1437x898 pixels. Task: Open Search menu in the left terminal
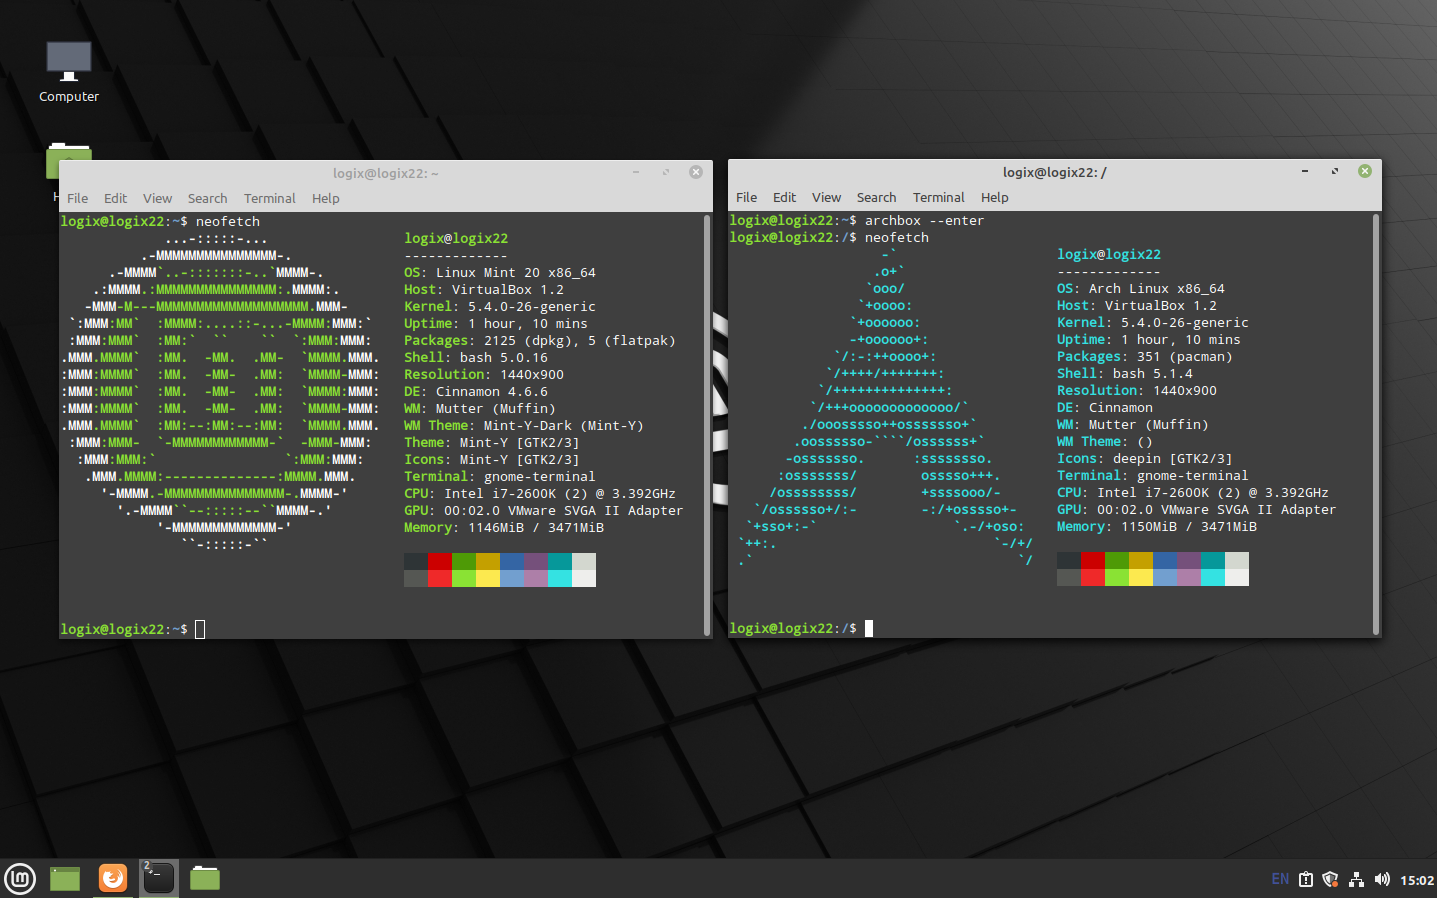(x=207, y=198)
